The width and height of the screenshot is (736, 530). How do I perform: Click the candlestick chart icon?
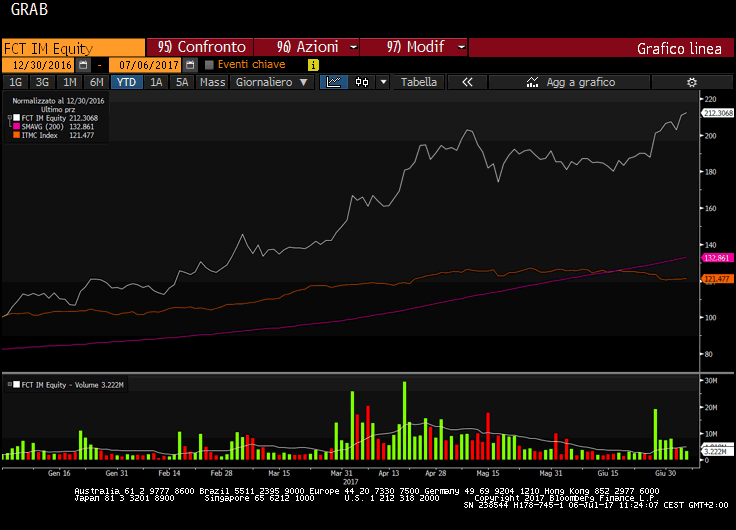click(361, 82)
